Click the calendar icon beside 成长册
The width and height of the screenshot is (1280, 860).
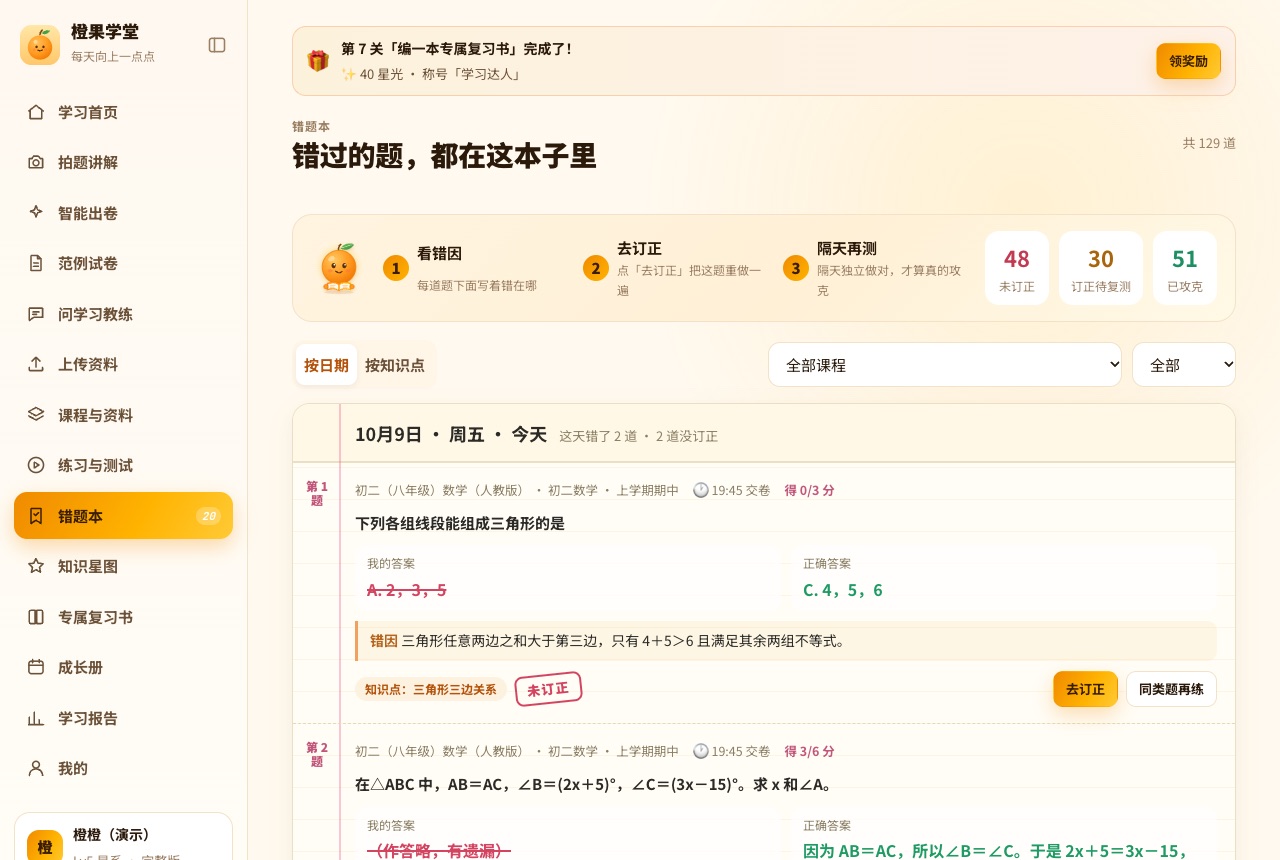click(x=36, y=667)
